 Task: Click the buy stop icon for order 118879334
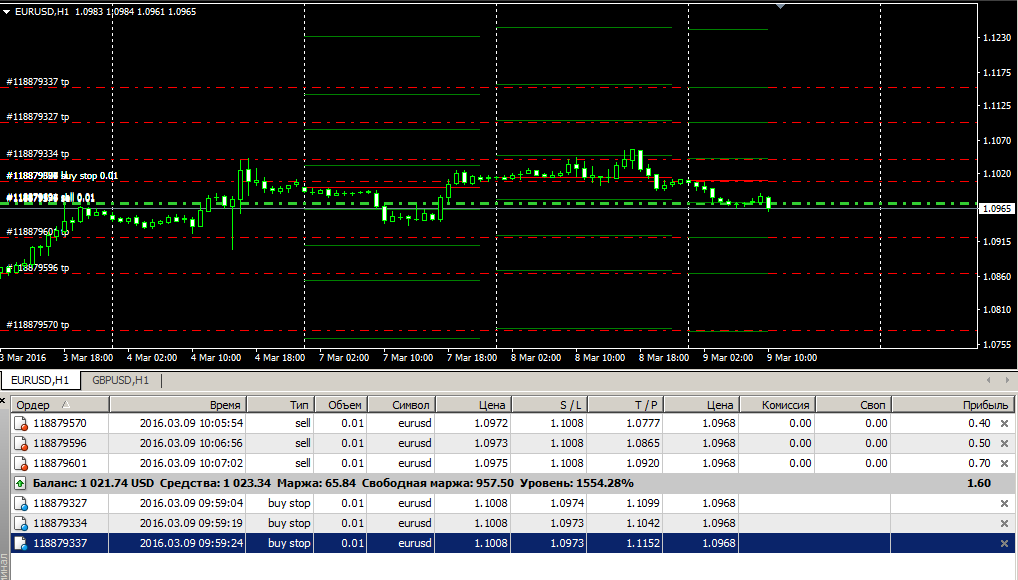(21, 523)
